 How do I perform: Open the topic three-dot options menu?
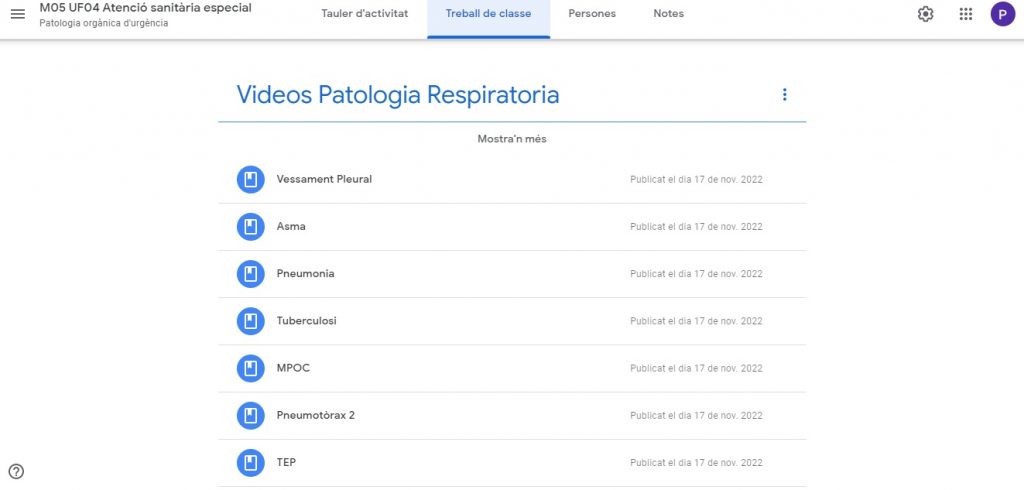tap(784, 95)
